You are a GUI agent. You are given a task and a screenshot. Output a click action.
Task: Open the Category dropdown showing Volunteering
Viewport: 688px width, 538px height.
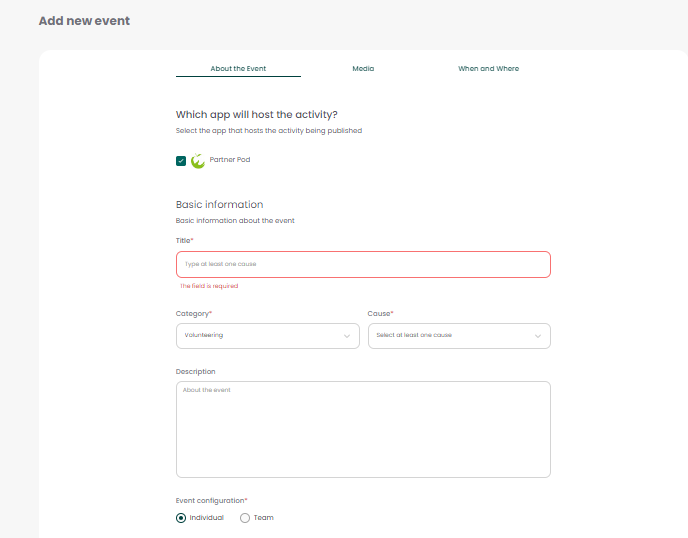pyautogui.click(x=267, y=336)
